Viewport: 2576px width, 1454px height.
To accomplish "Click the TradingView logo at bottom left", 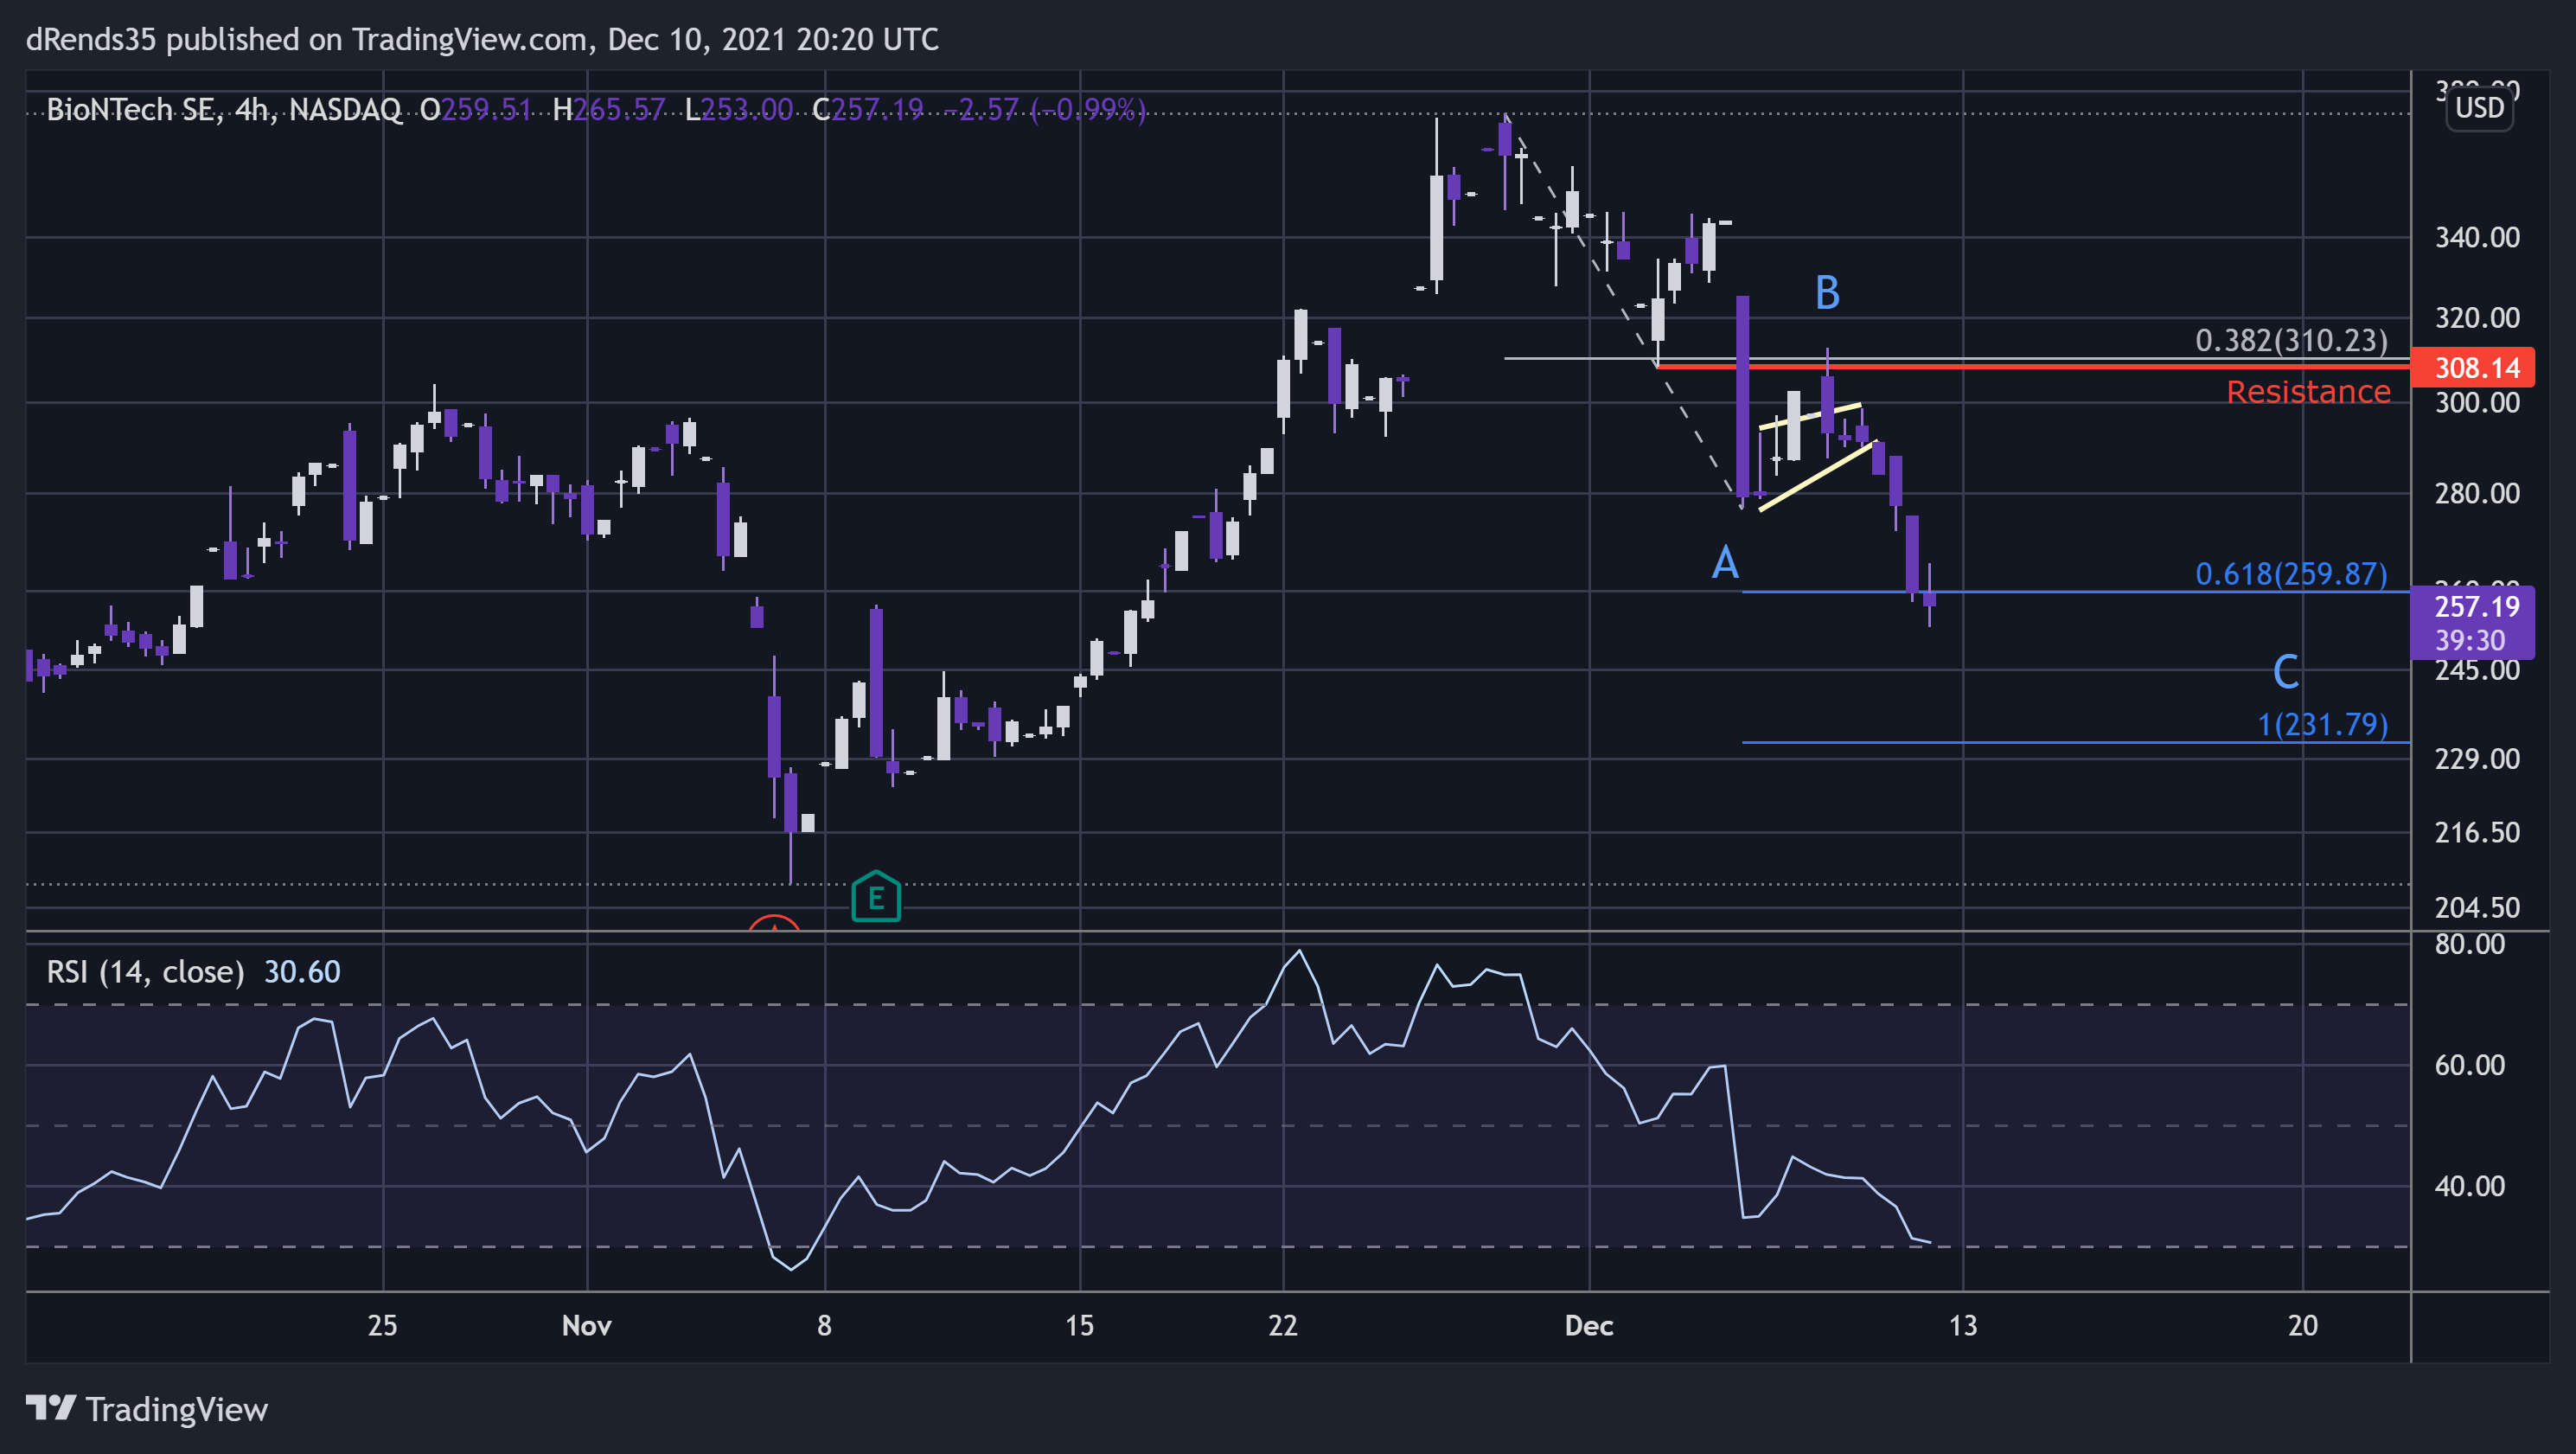I will pyautogui.click(x=147, y=1409).
